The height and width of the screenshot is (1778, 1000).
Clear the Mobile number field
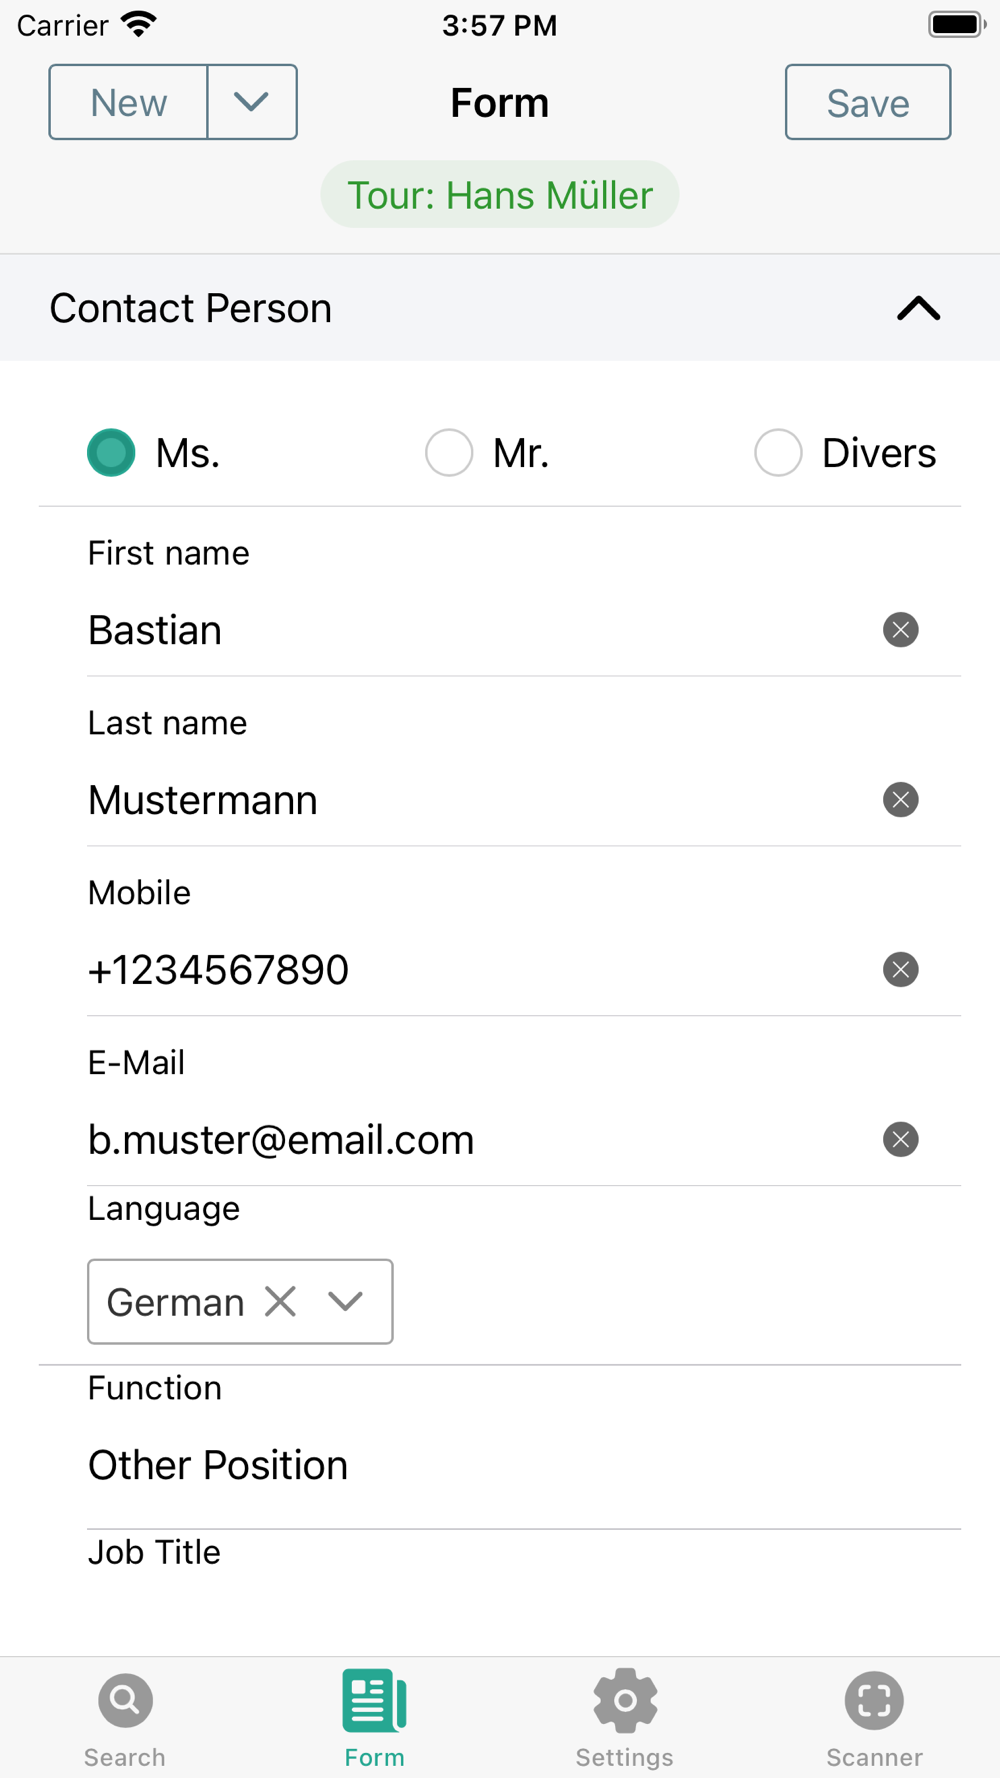pyautogui.click(x=900, y=970)
